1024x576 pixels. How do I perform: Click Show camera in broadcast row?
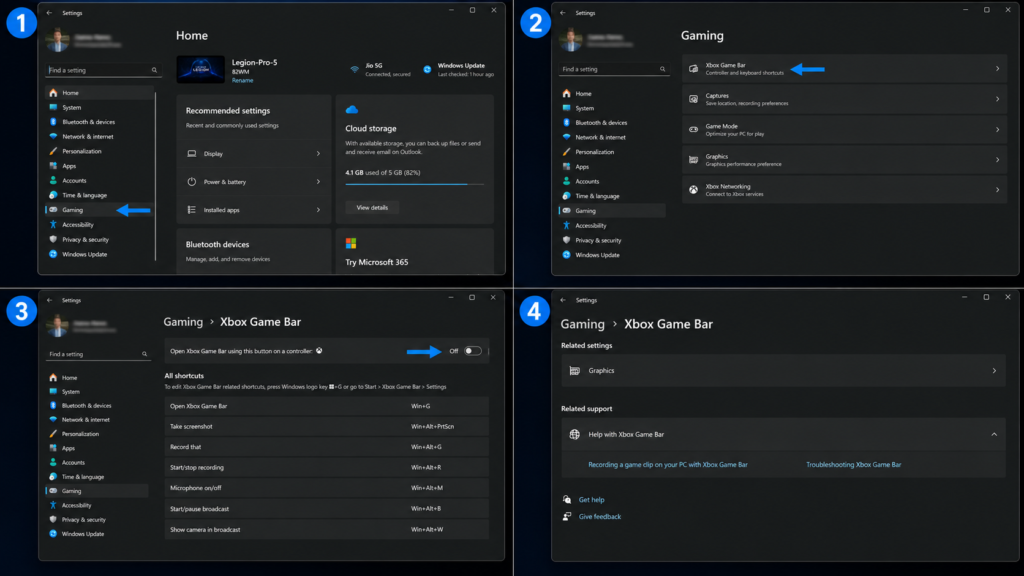[327, 530]
